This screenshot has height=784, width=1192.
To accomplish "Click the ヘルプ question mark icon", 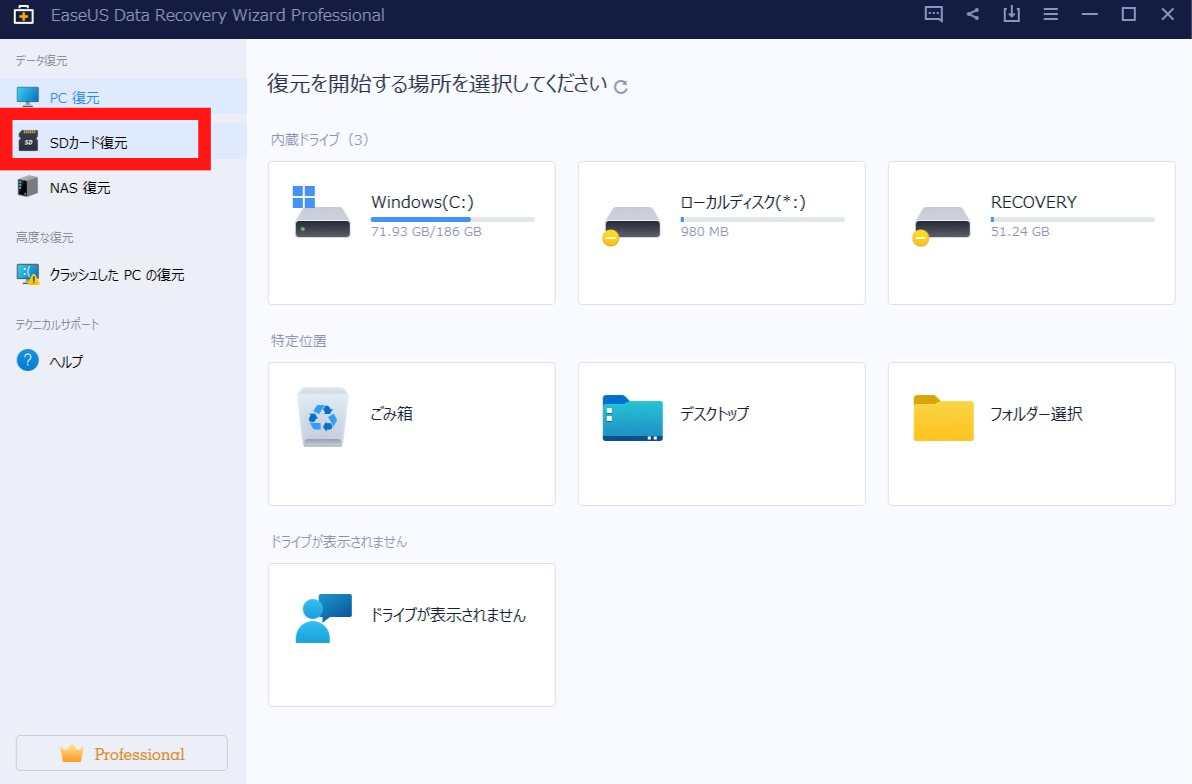I will (x=28, y=361).
